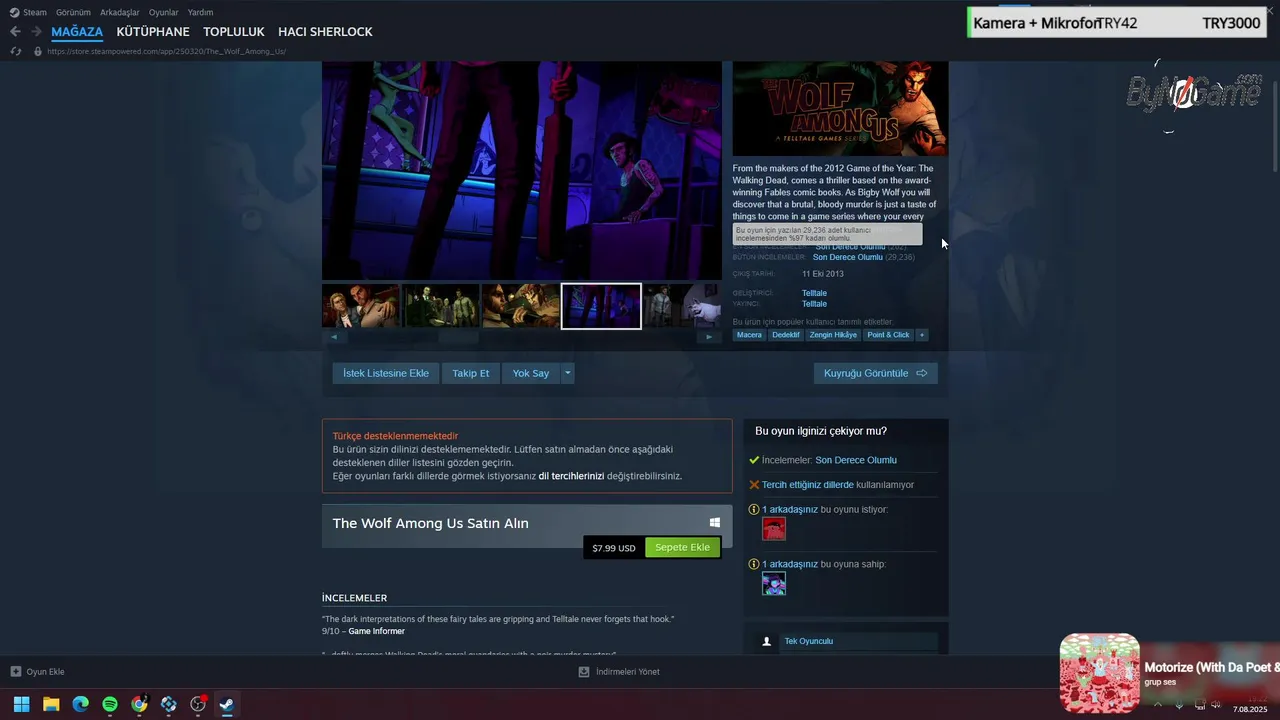The height and width of the screenshot is (720, 1280).
Task: Open Tercih ettiğiniz dillerde link
Action: pos(808,485)
